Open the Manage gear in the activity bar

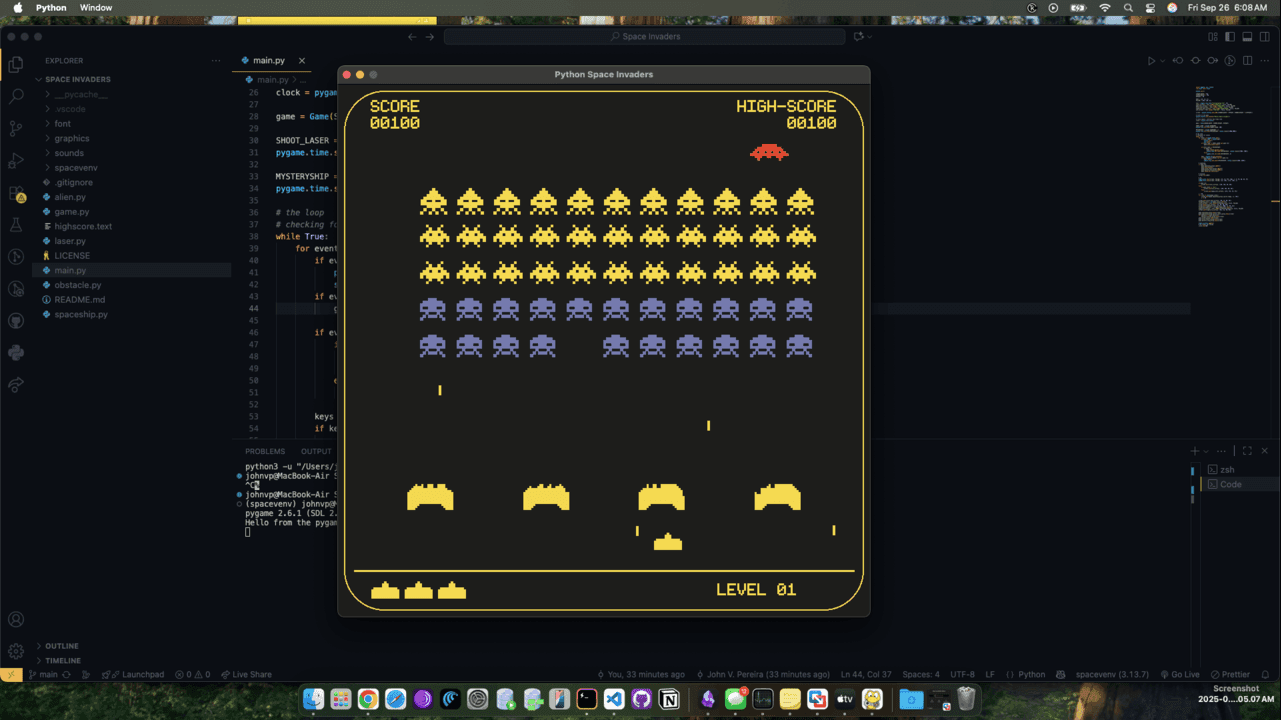[16, 651]
